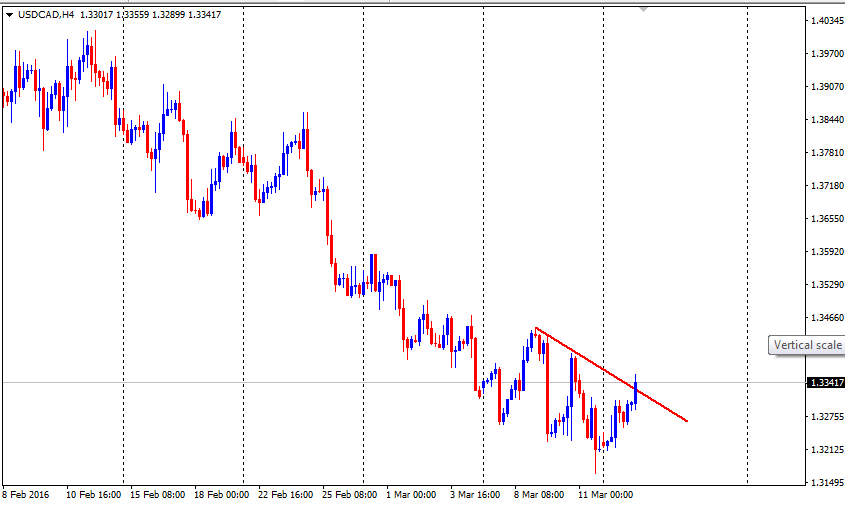Click the 25 Feb 08:00 time label
The image size is (845, 505).
click(x=349, y=495)
